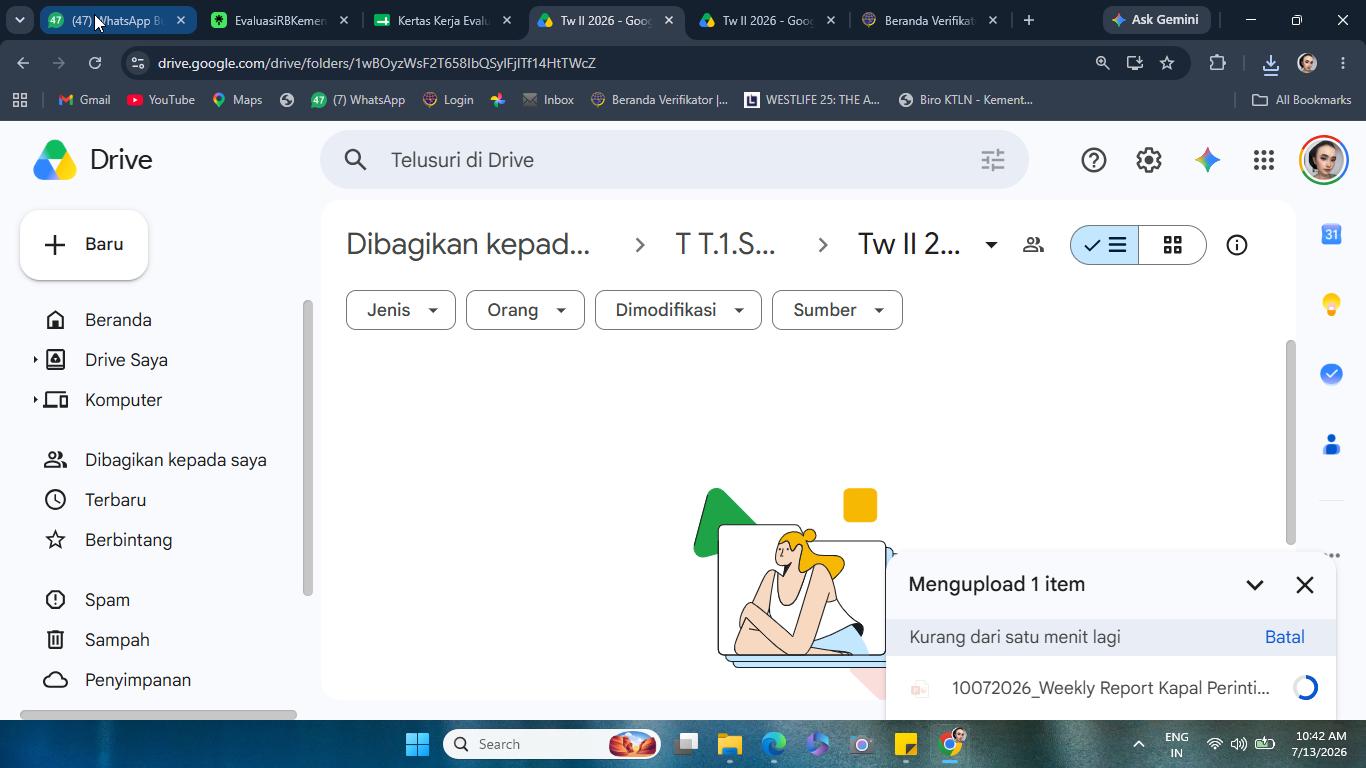
Task: Focus the Telusuri di Drive search field
Action: coord(674,160)
